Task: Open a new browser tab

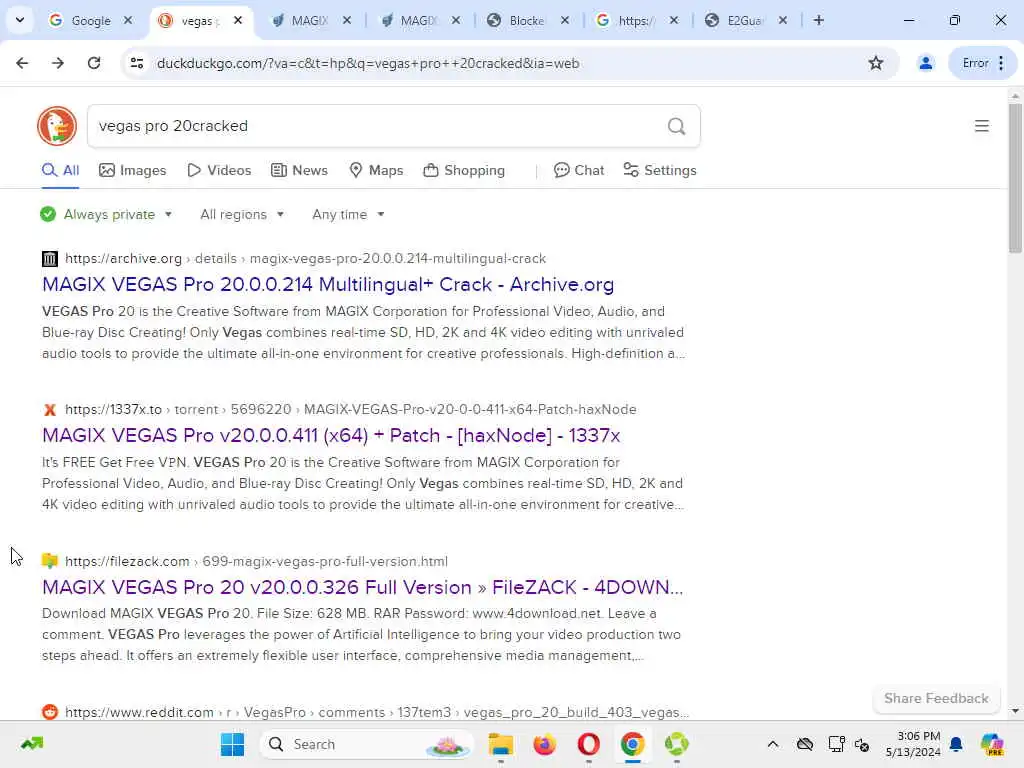Action: (818, 20)
